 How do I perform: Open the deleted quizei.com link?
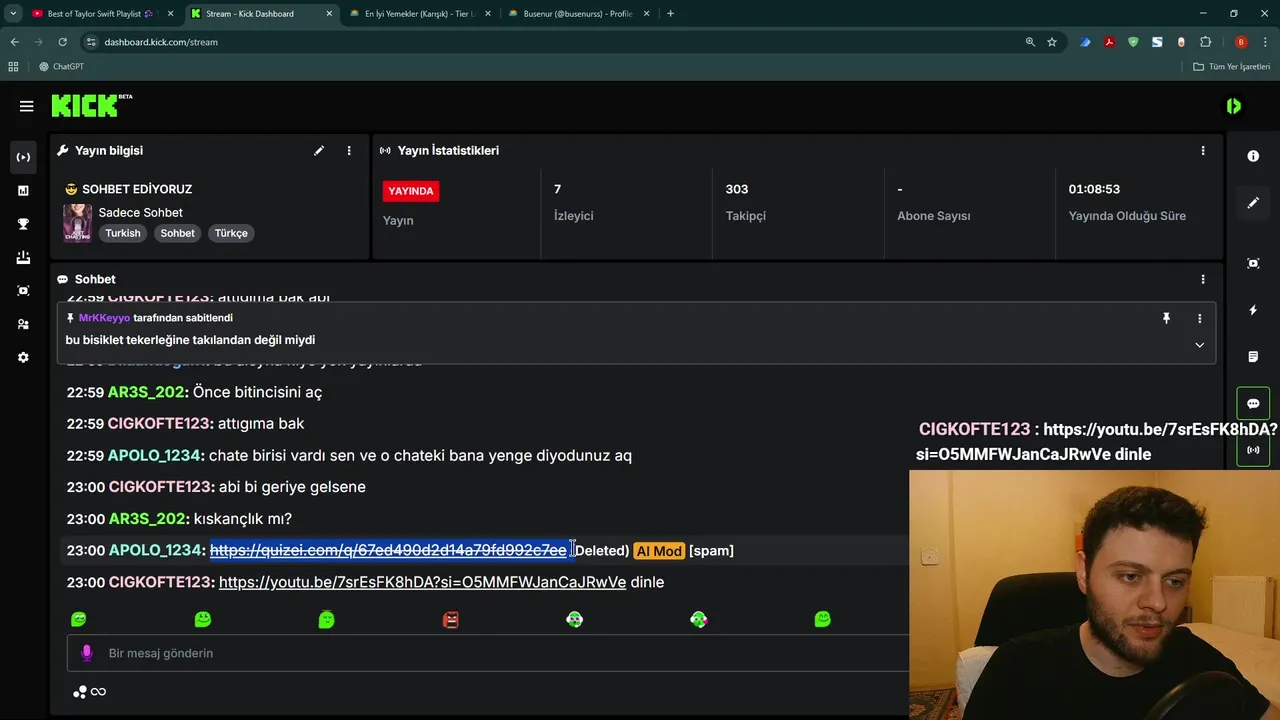(x=388, y=550)
